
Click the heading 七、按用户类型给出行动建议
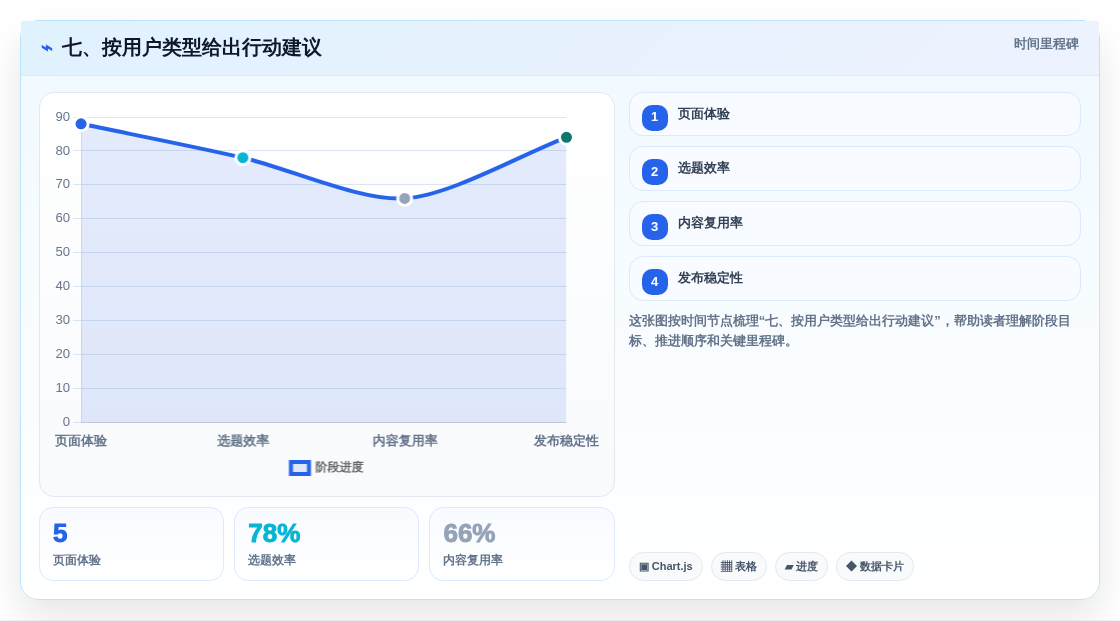pyautogui.click(x=191, y=48)
